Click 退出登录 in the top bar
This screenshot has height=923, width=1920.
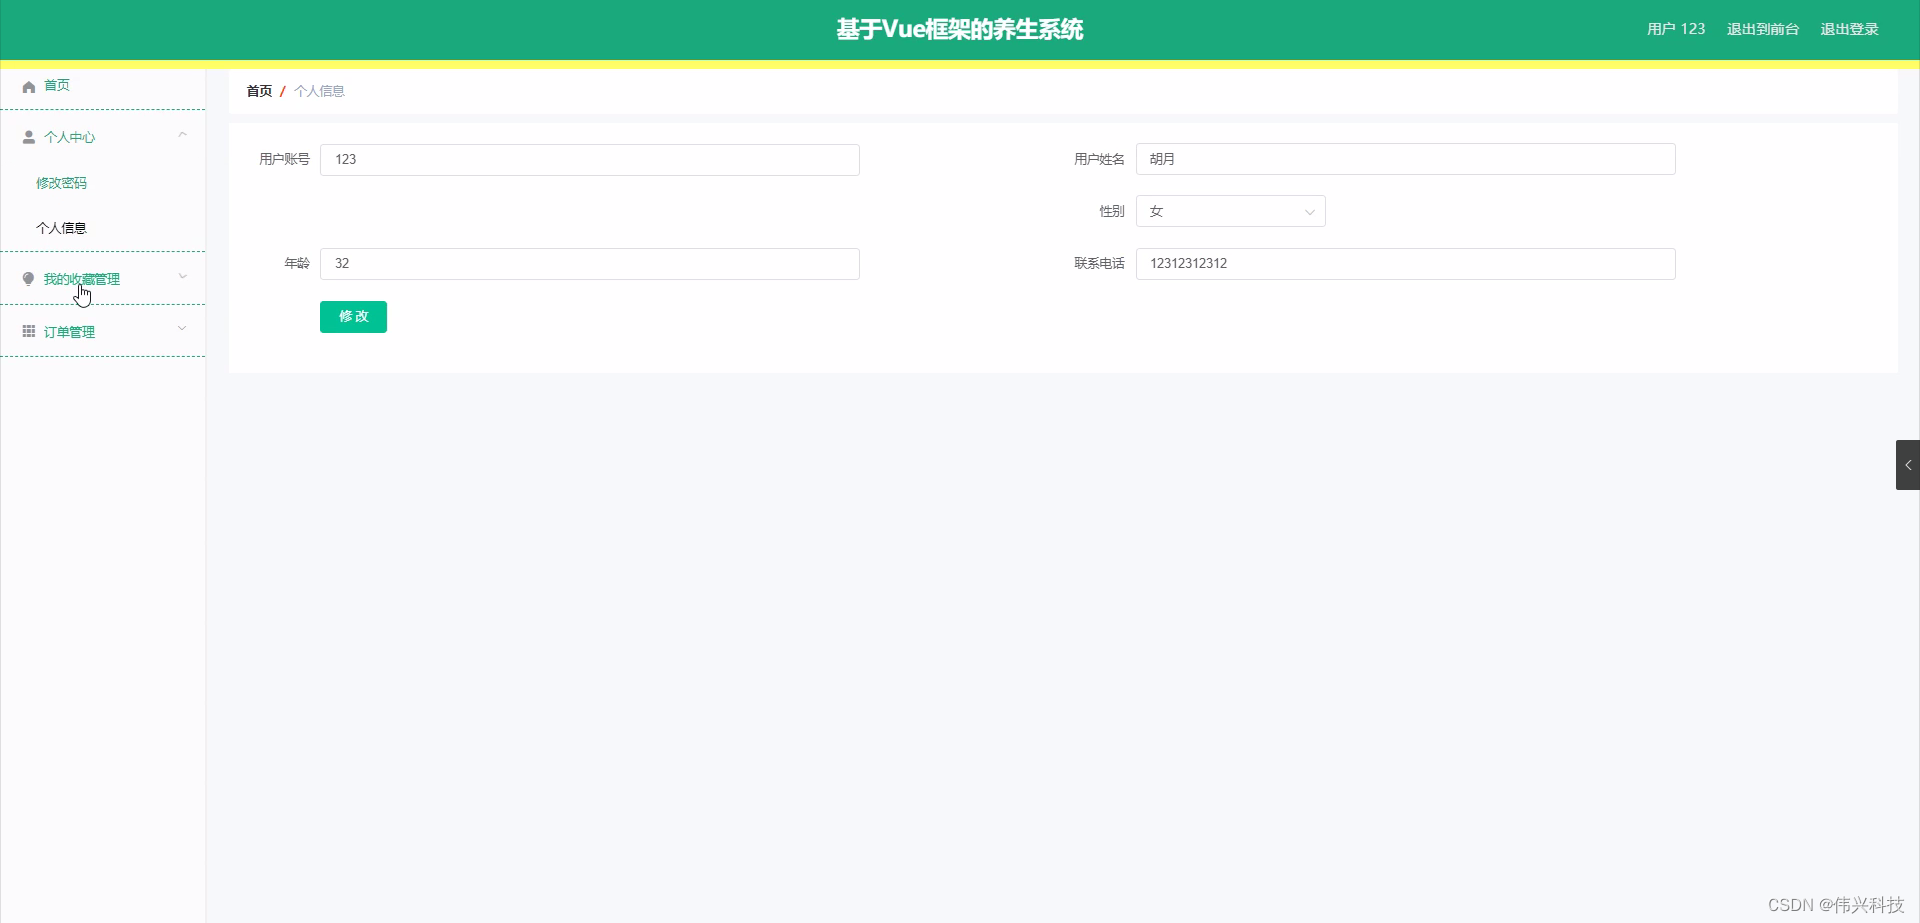click(x=1849, y=29)
